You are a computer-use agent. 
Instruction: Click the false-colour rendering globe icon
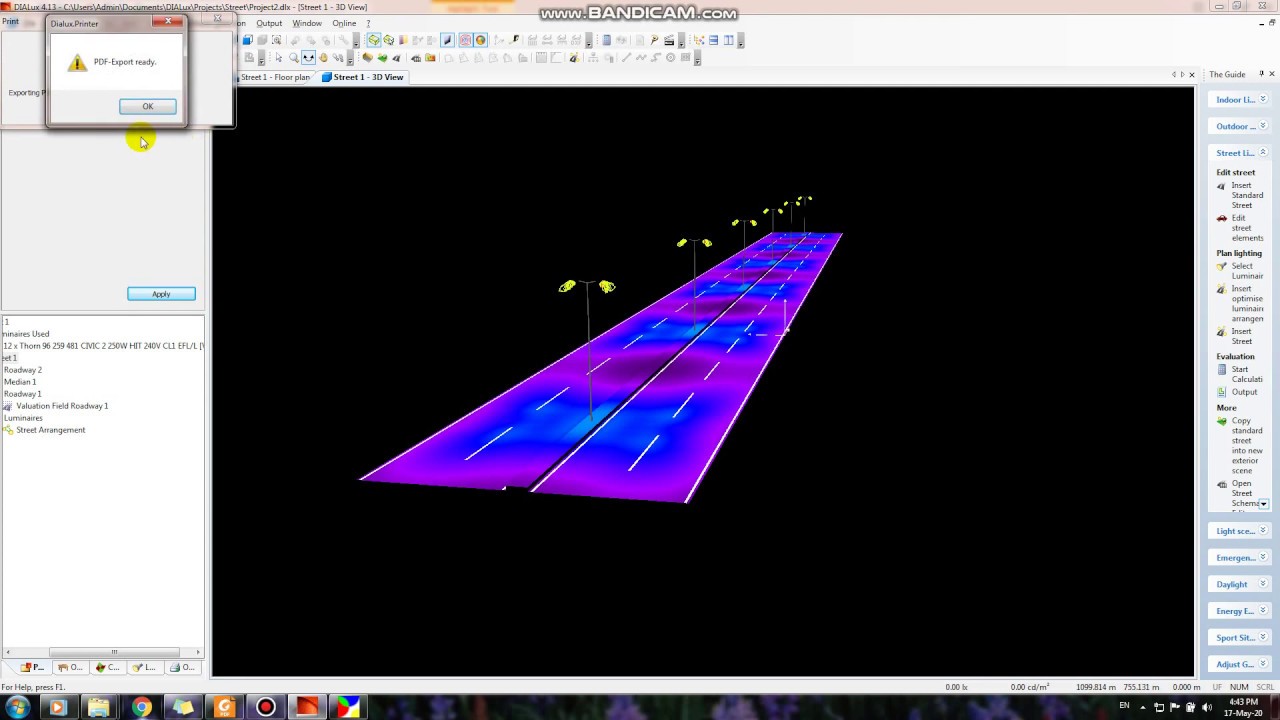point(481,40)
